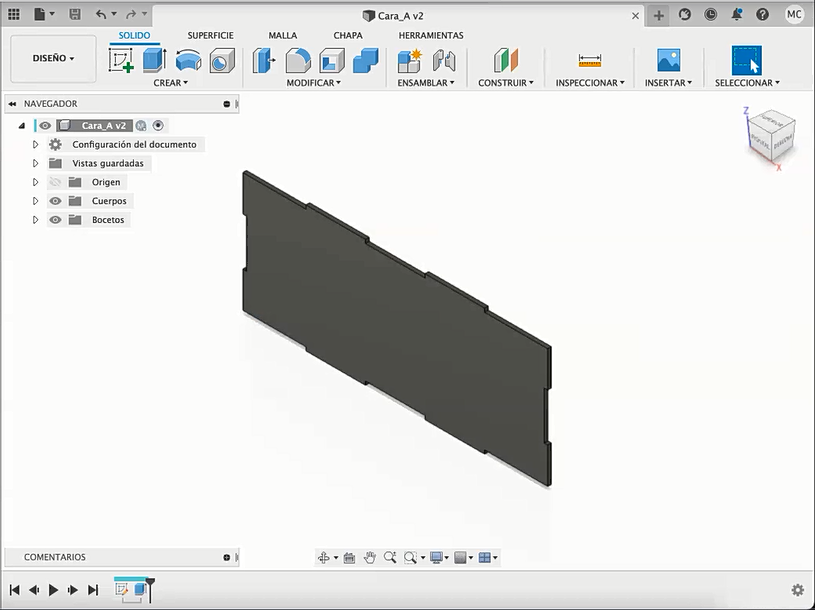Click the Undo arrow

coord(101,15)
